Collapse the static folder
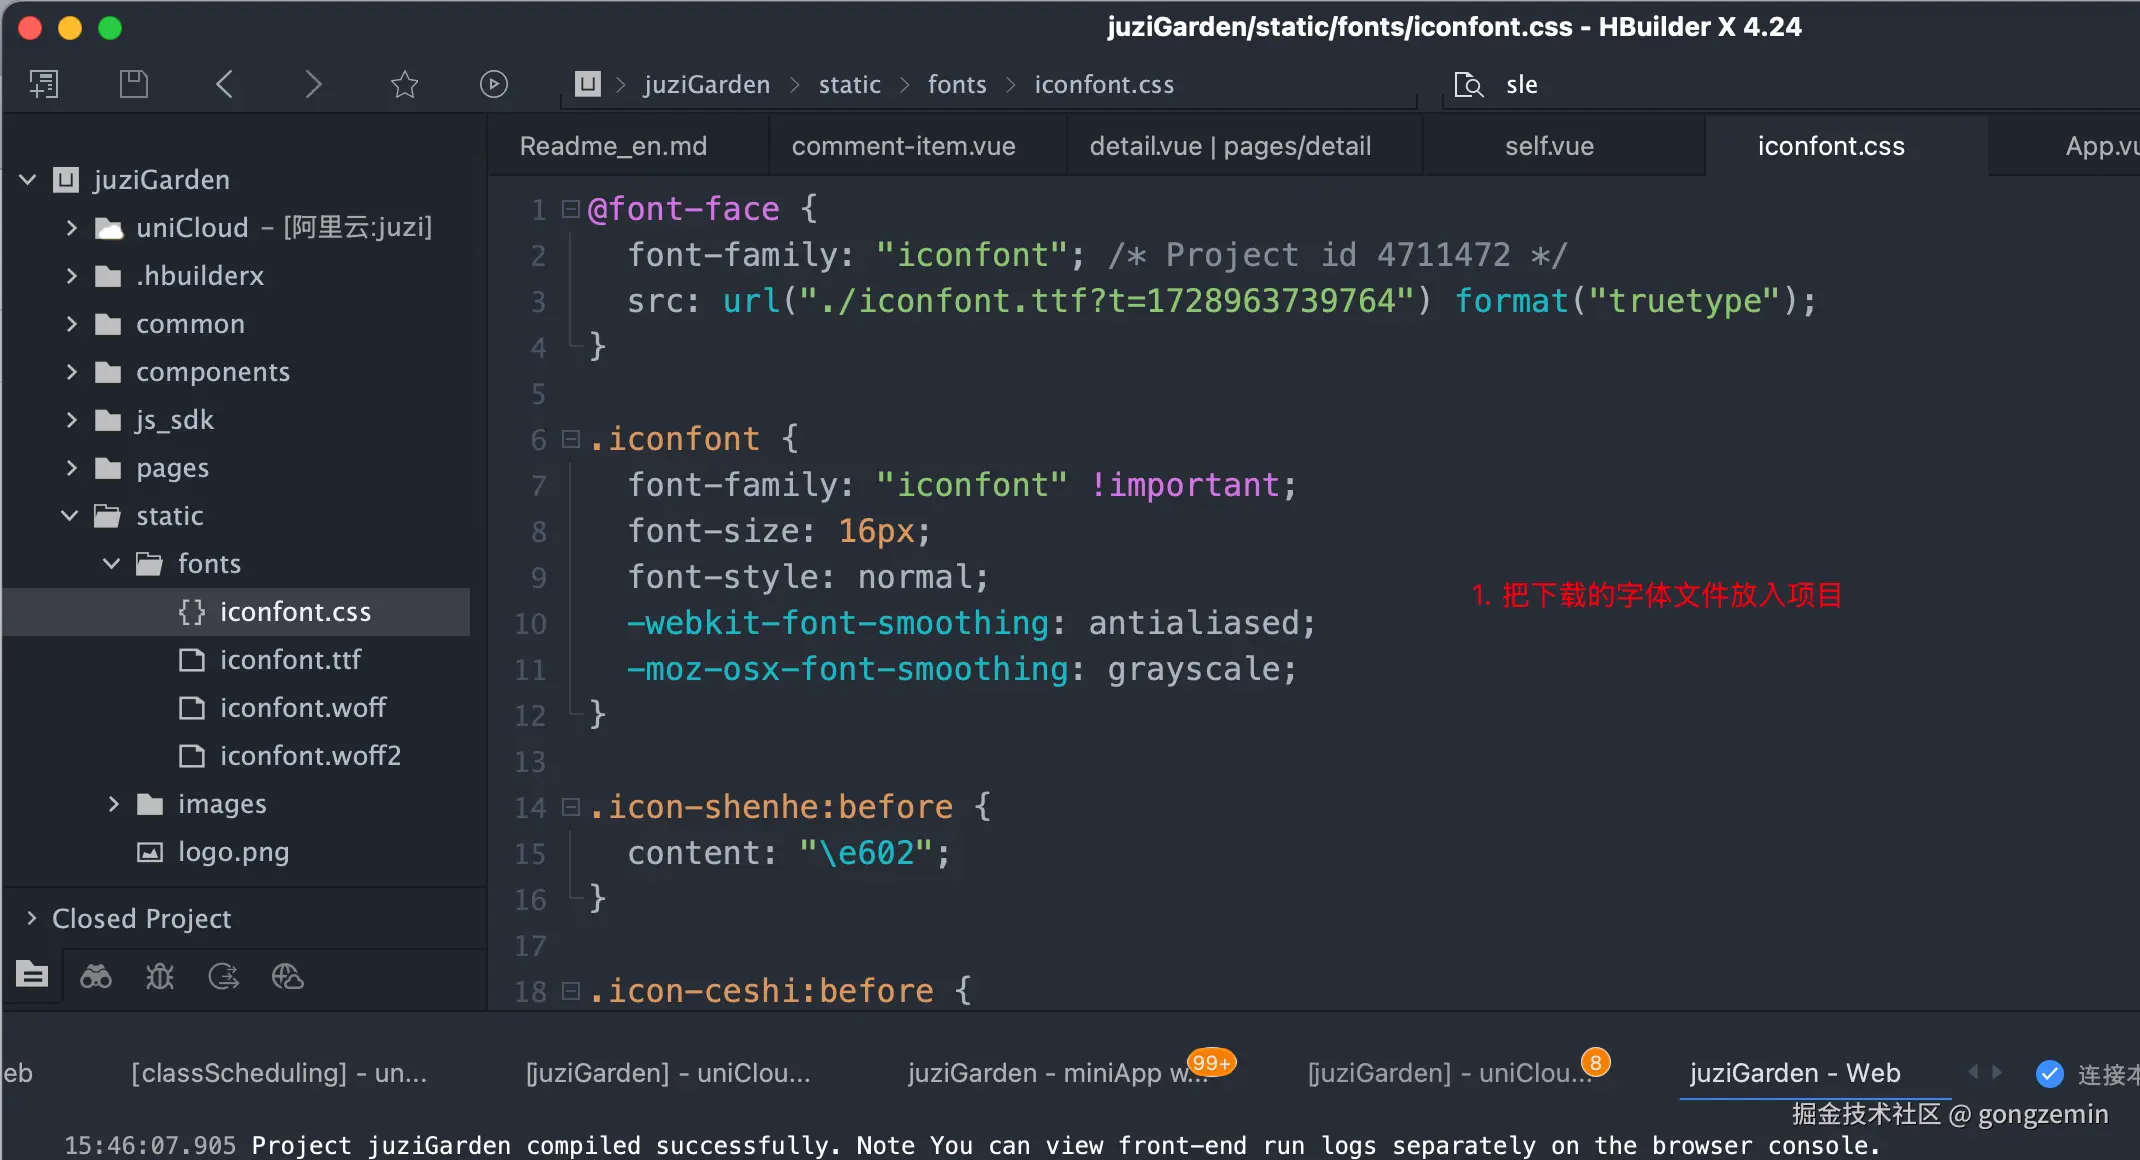Screen dimensions: 2140x1160 70,516
